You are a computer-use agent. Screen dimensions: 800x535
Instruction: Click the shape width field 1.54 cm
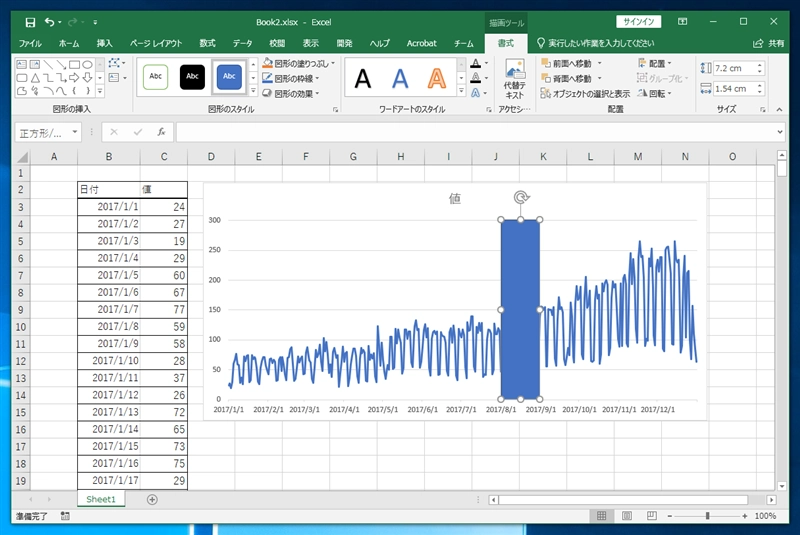point(733,89)
